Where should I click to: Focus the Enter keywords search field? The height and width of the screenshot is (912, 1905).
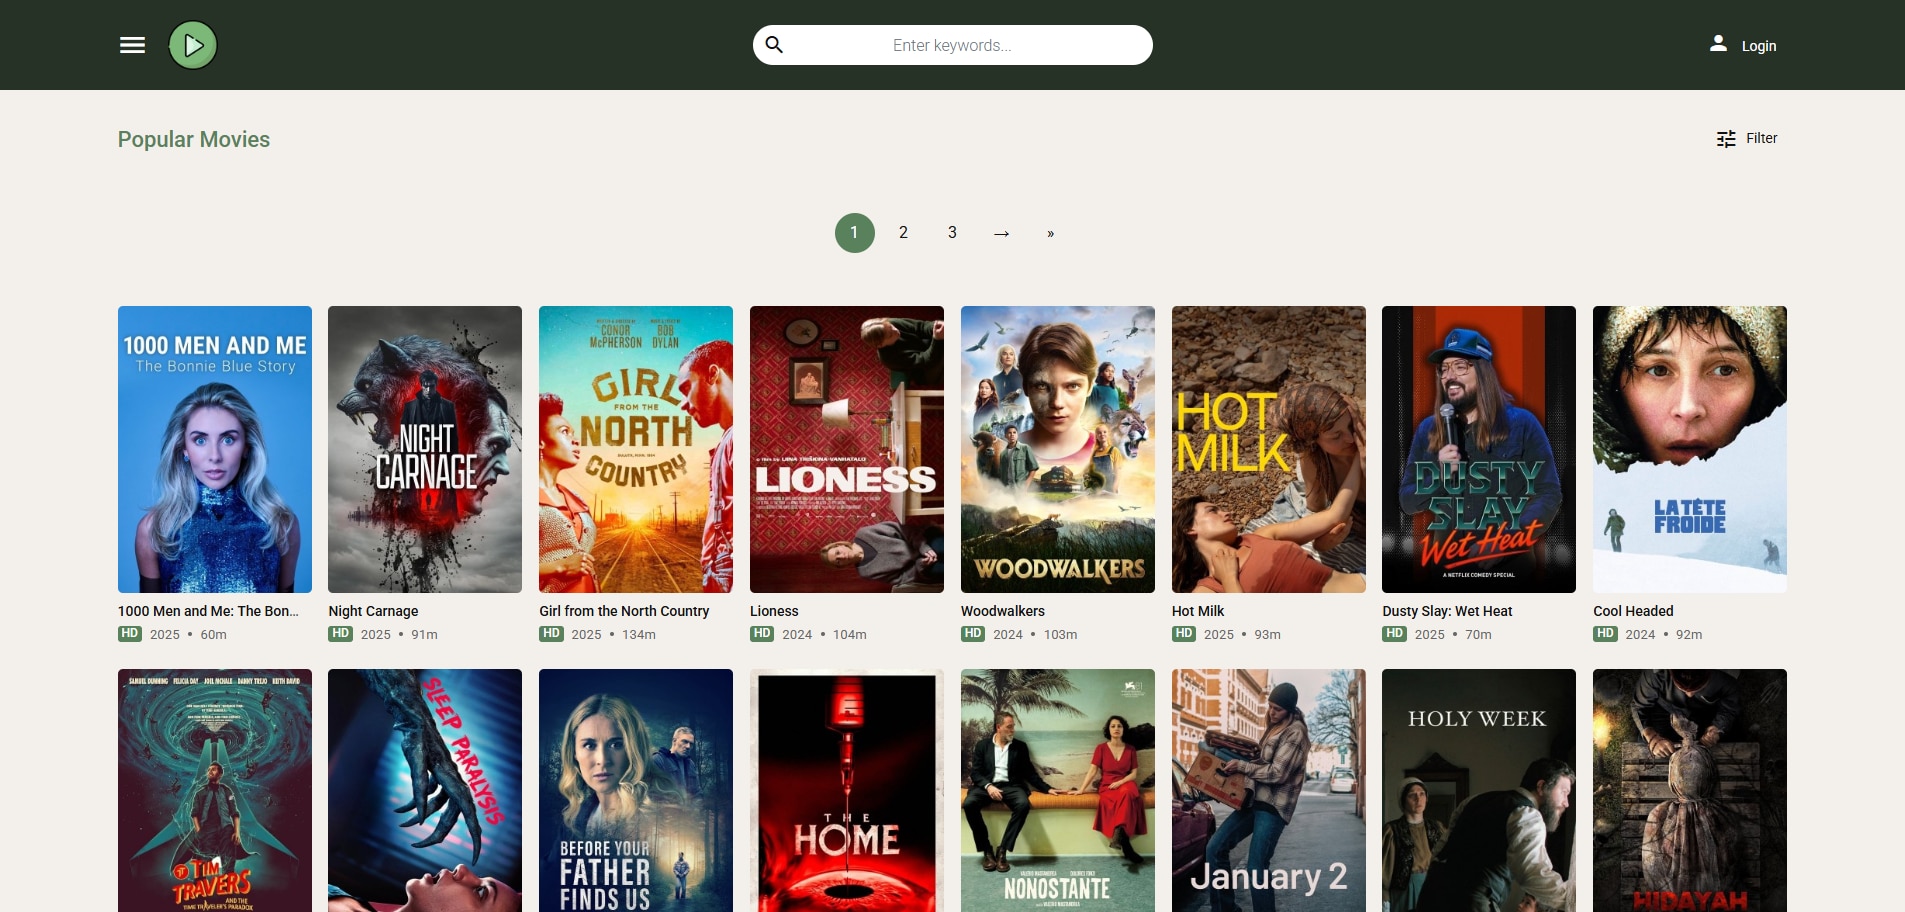tap(952, 45)
